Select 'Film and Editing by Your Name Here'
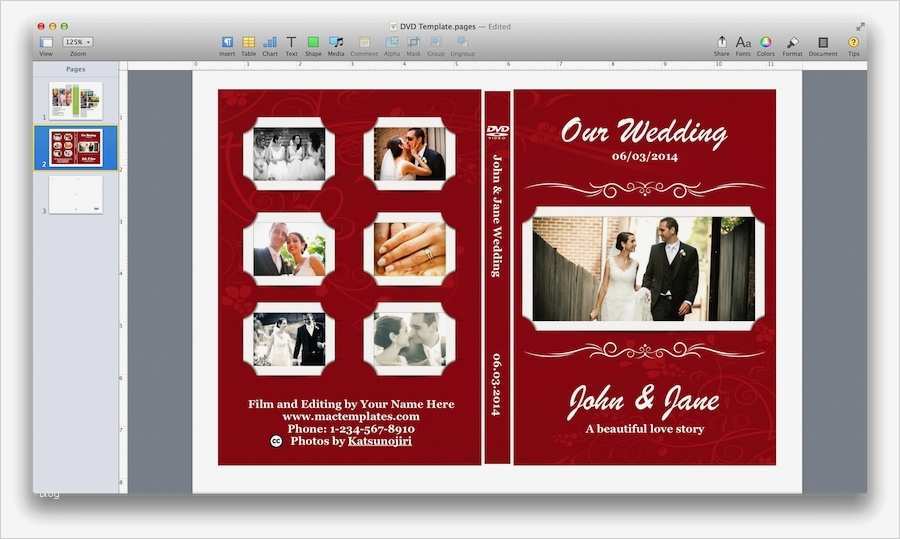 [351, 404]
